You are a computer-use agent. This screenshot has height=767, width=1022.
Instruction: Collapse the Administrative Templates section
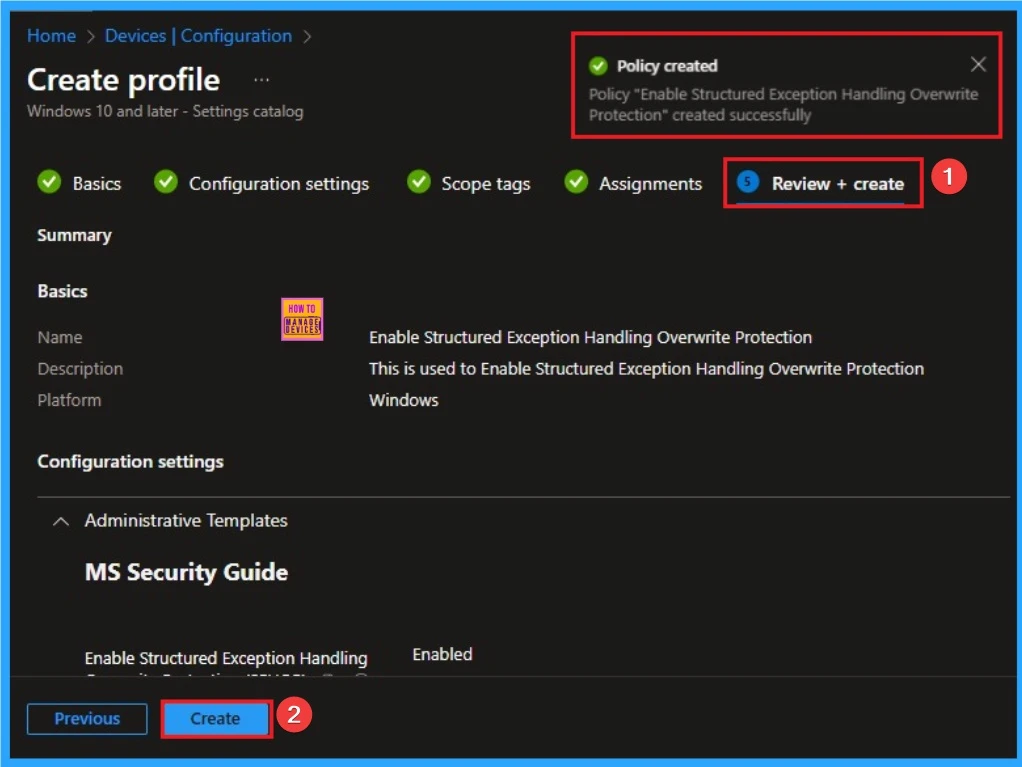[x=60, y=521]
